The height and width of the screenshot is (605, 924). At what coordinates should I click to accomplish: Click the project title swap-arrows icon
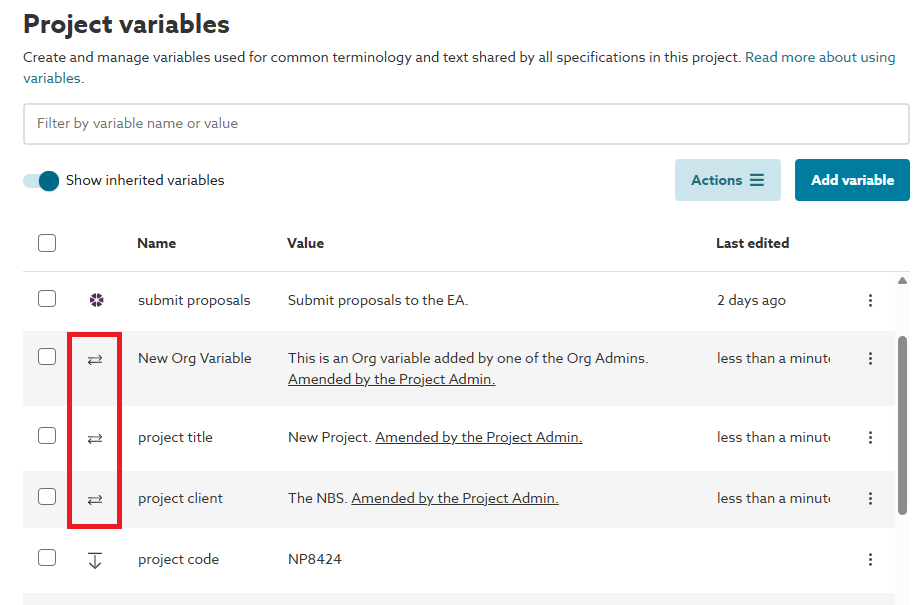tap(95, 438)
